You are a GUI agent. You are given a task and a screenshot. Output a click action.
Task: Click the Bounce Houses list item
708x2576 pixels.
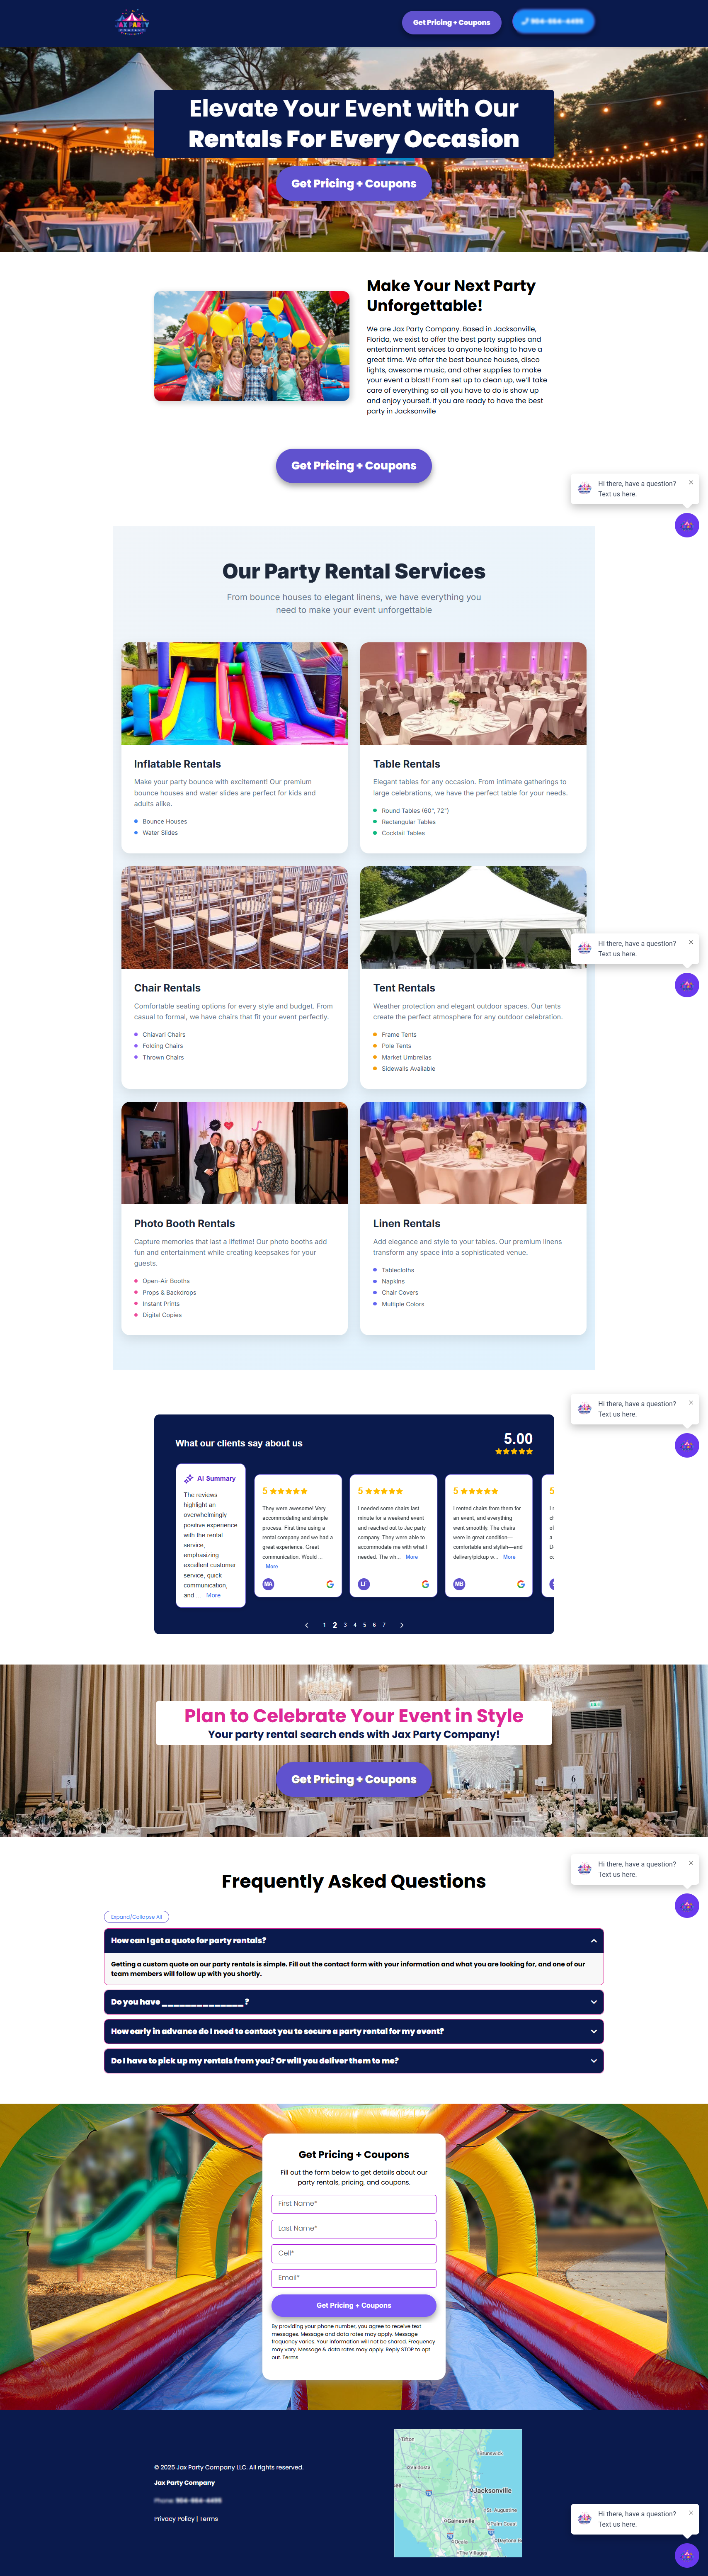coord(165,822)
